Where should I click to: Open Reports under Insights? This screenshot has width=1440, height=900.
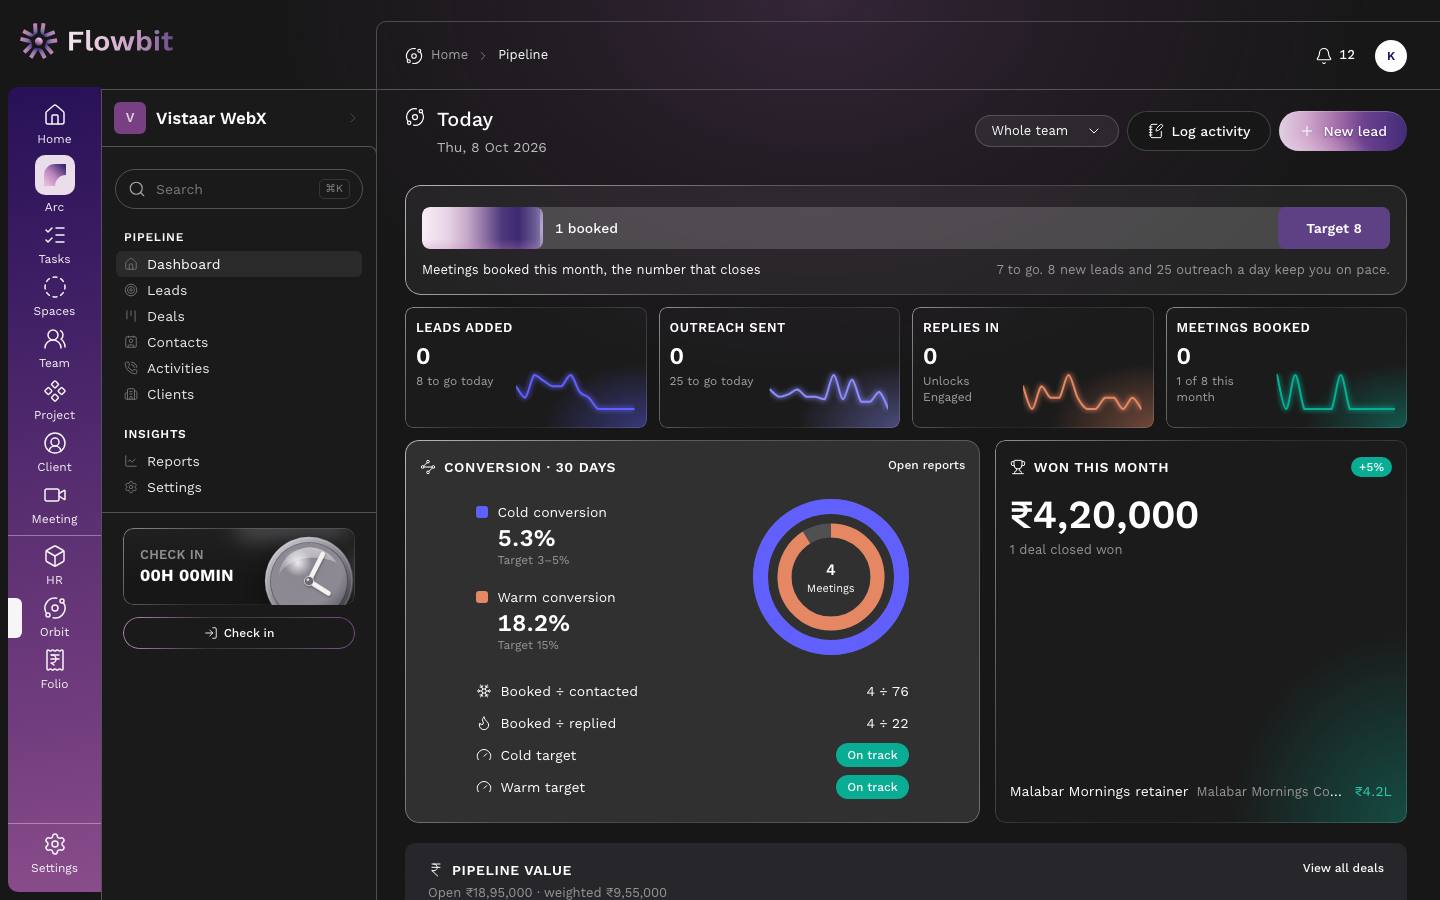239,461
